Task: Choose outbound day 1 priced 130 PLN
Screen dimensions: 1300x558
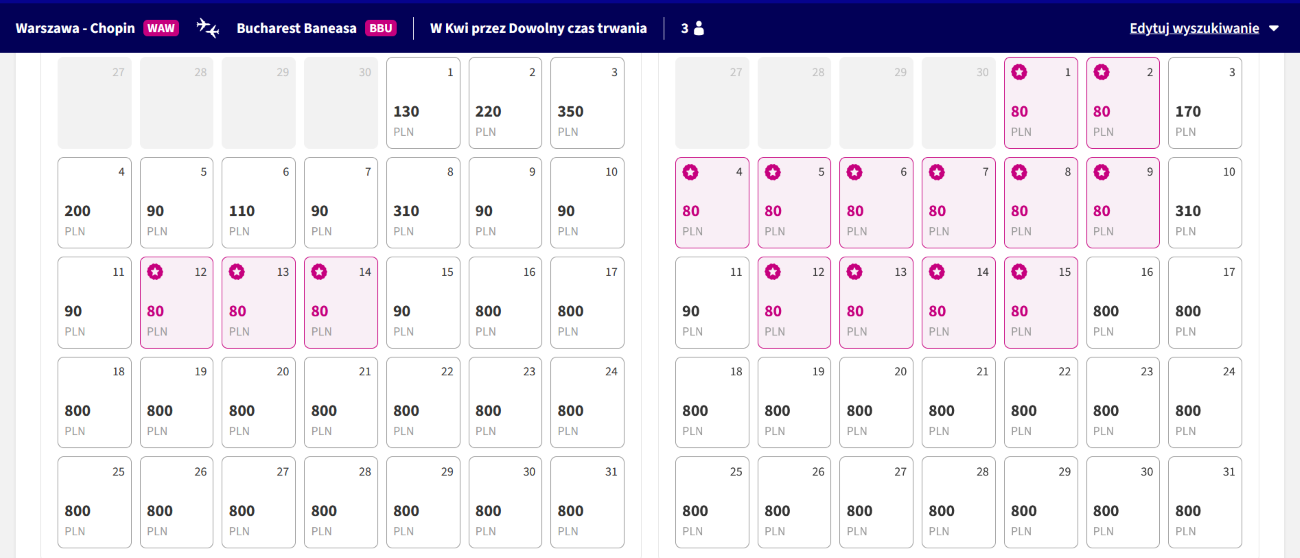Action: coord(423,103)
